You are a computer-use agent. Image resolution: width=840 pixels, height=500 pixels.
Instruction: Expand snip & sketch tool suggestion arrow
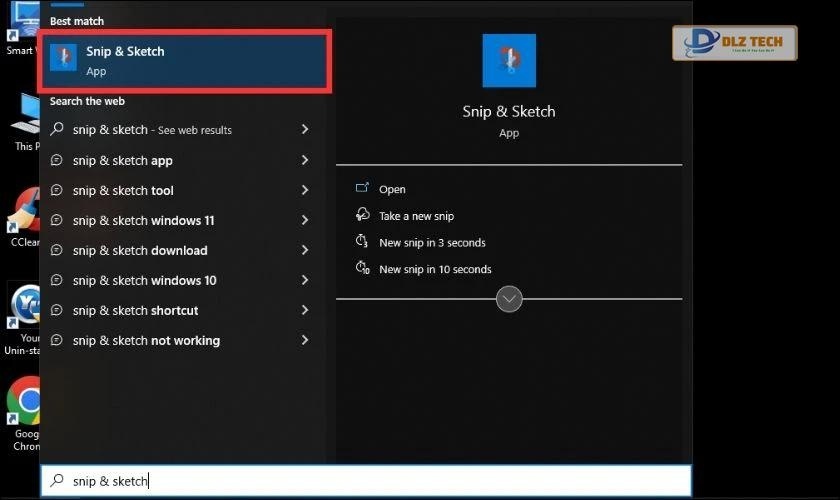pyautogui.click(x=304, y=190)
